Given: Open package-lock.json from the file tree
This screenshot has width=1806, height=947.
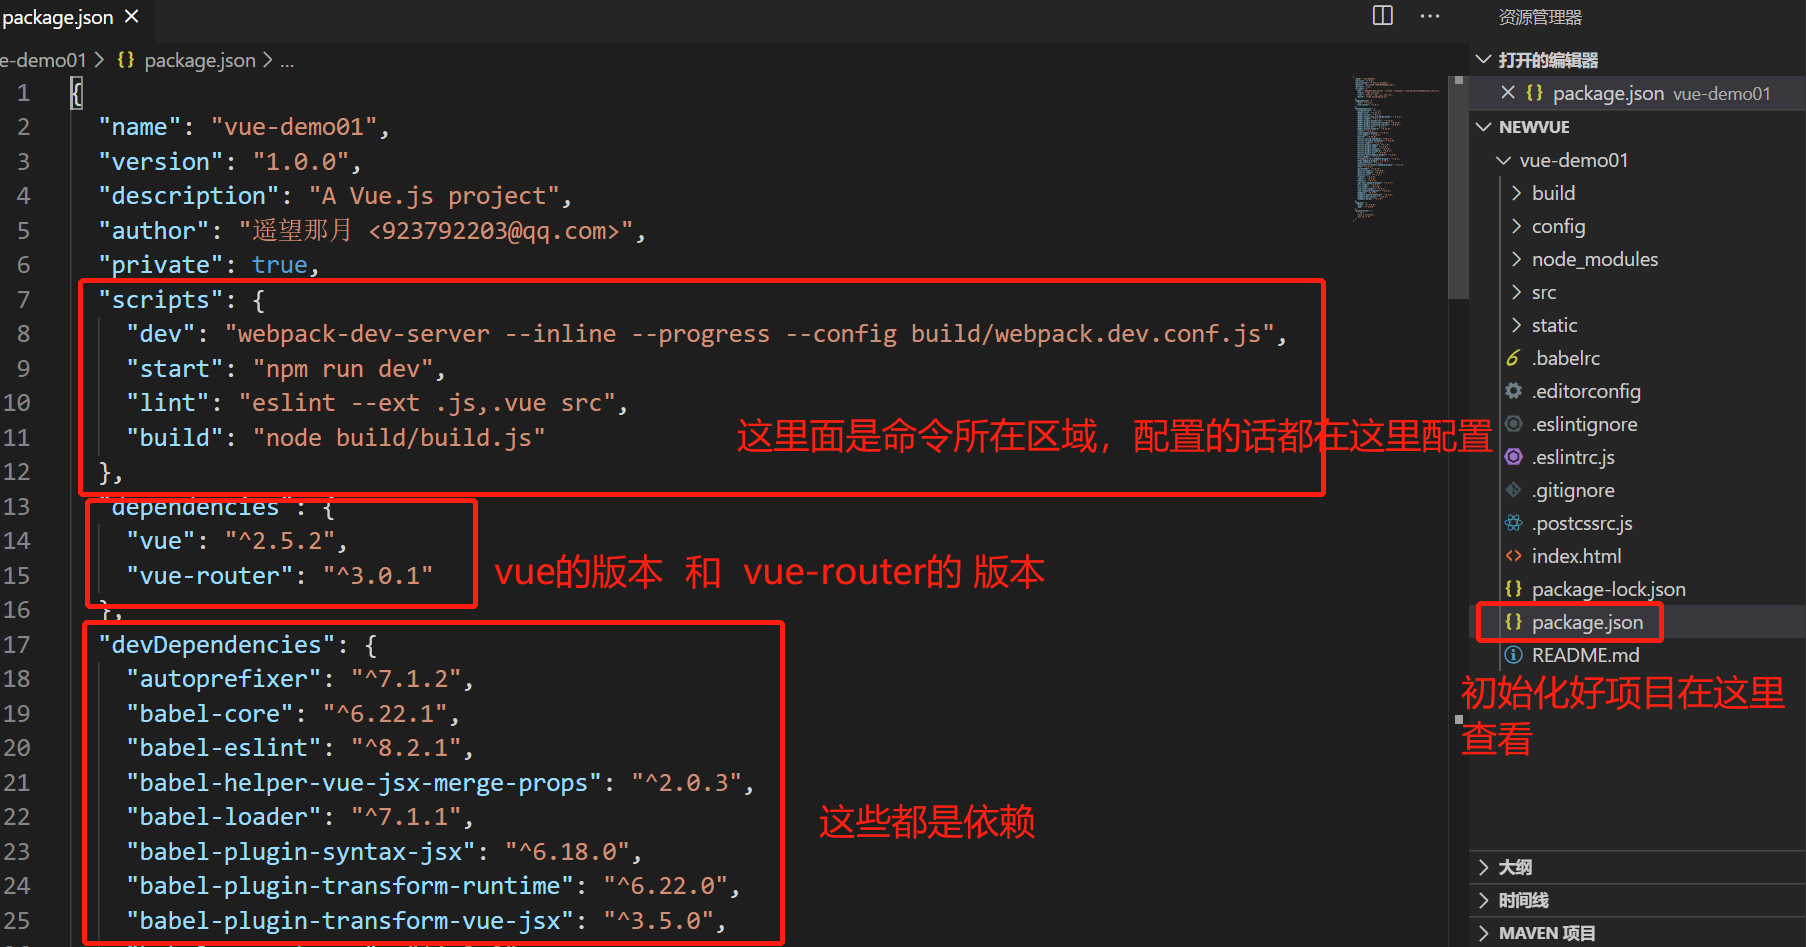Looking at the screenshot, I should (1608, 589).
